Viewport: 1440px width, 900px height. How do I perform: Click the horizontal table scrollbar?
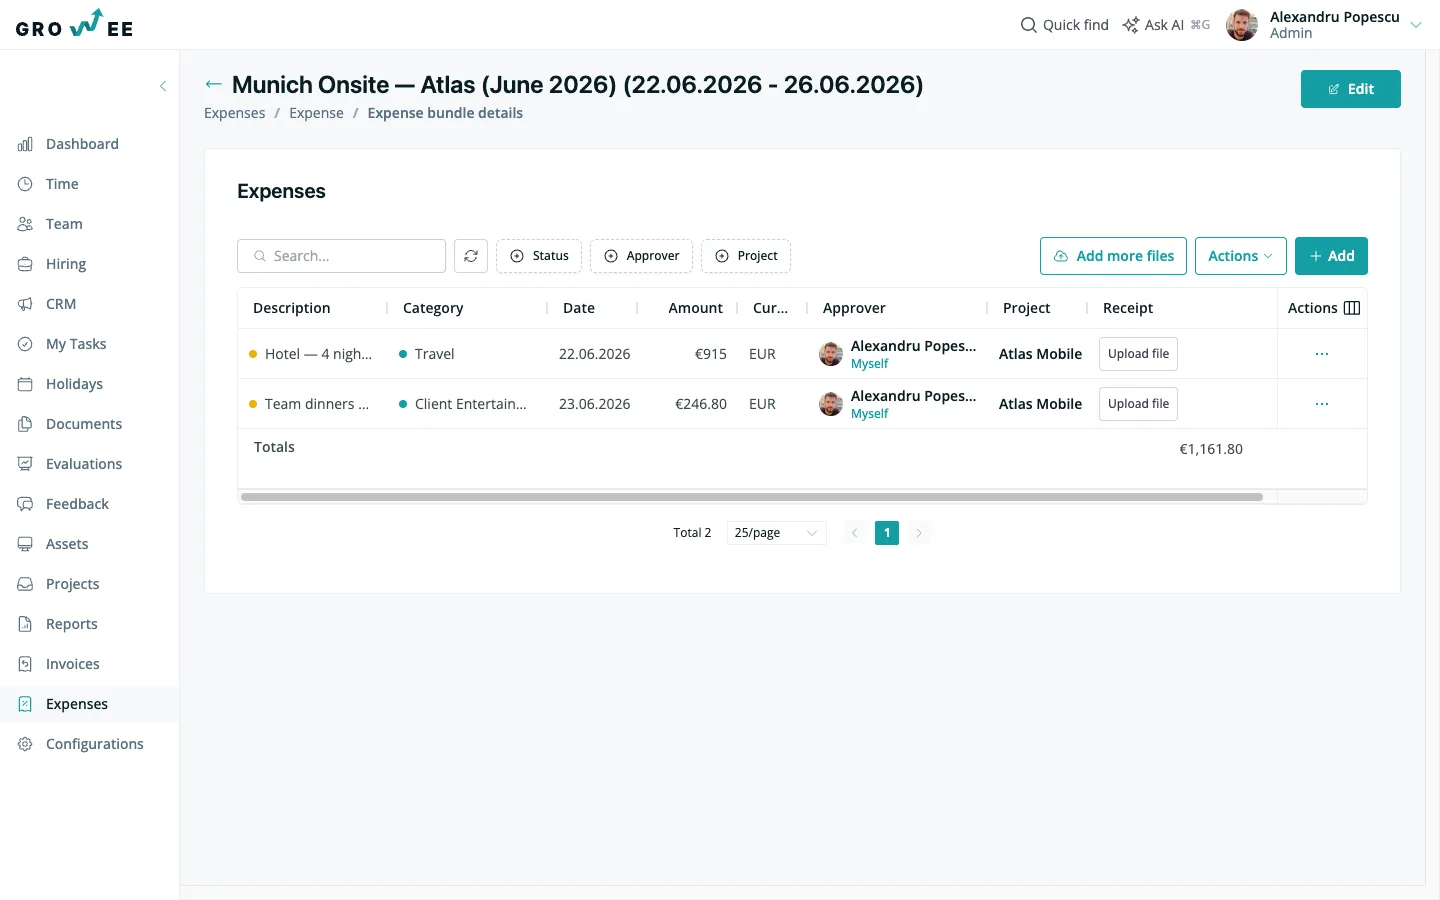(x=752, y=497)
